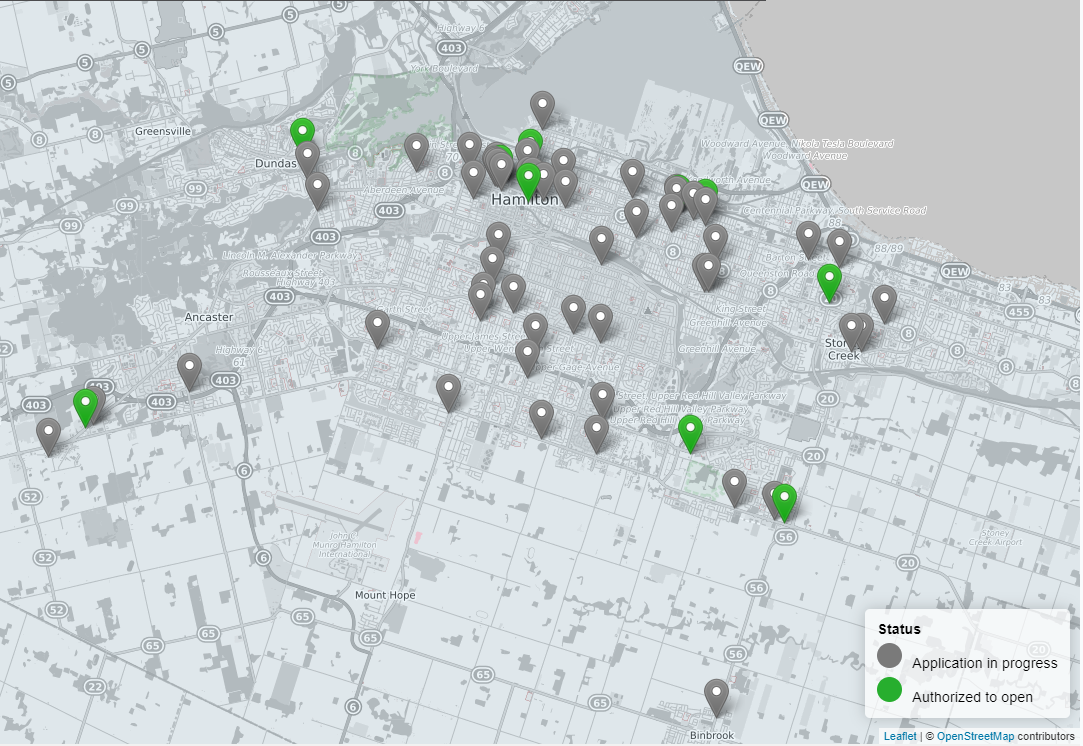Click the gray marker east of Ancaster
Image resolution: width=1083 pixels, height=746 pixels.
pyautogui.click(x=377, y=327)
